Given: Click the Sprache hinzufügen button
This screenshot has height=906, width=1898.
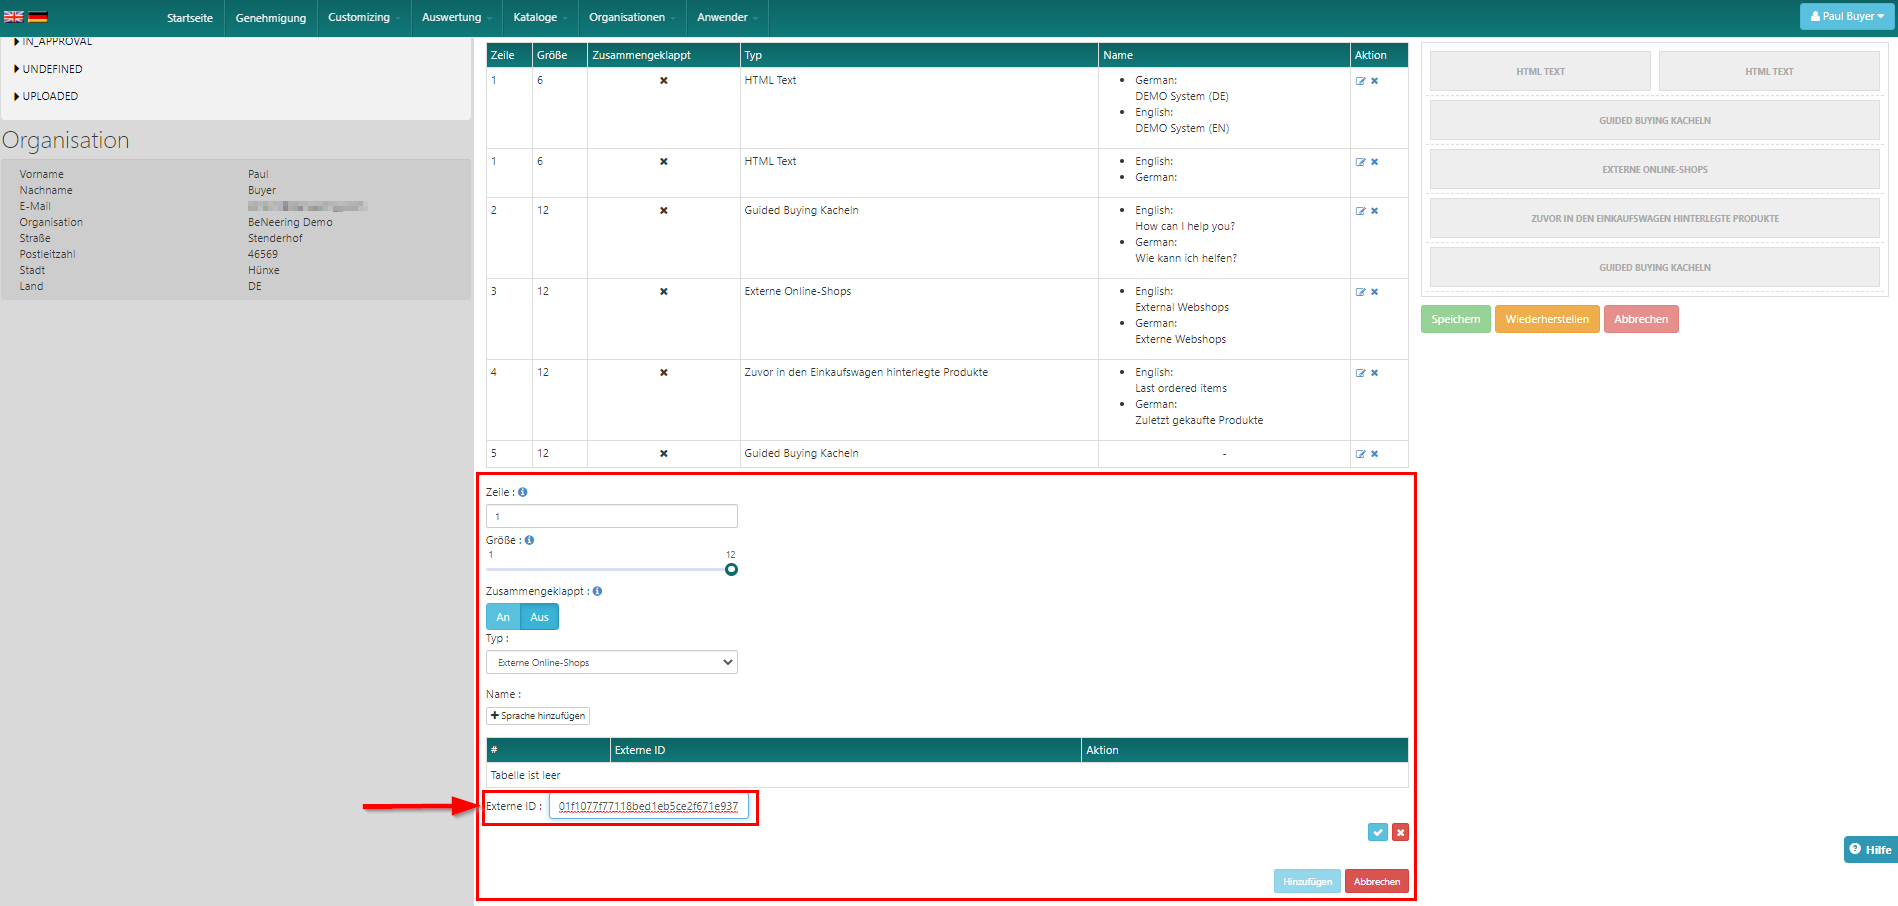Looking at the screenshot, I should pyautogui.click(x=538, y=716).
